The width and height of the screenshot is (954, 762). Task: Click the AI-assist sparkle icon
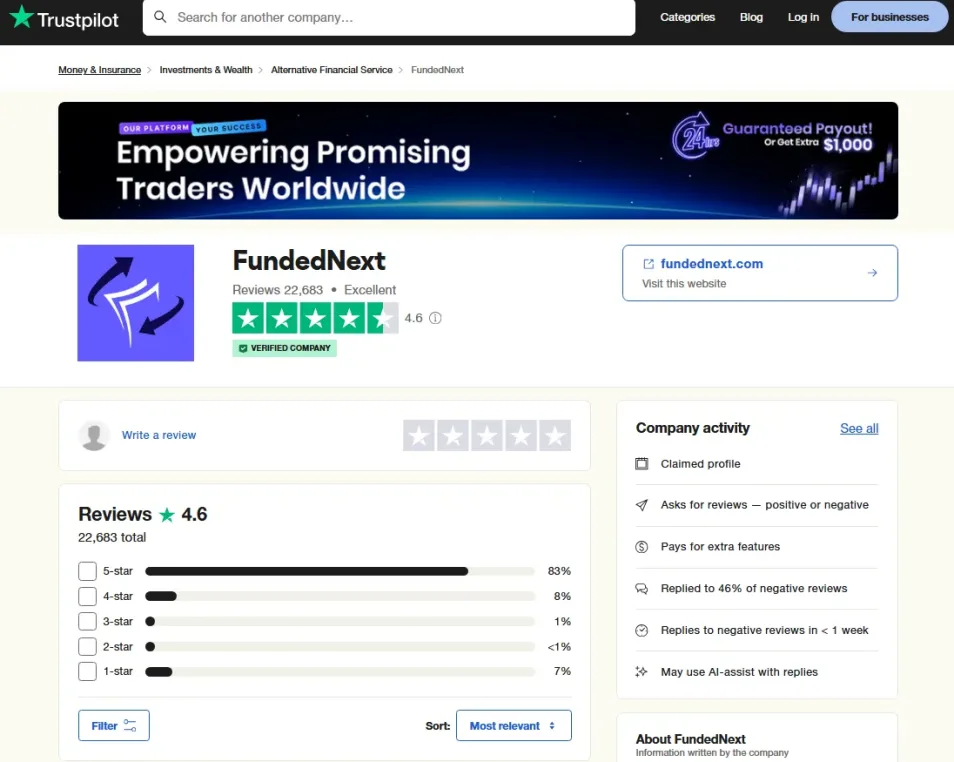[641, 672]
